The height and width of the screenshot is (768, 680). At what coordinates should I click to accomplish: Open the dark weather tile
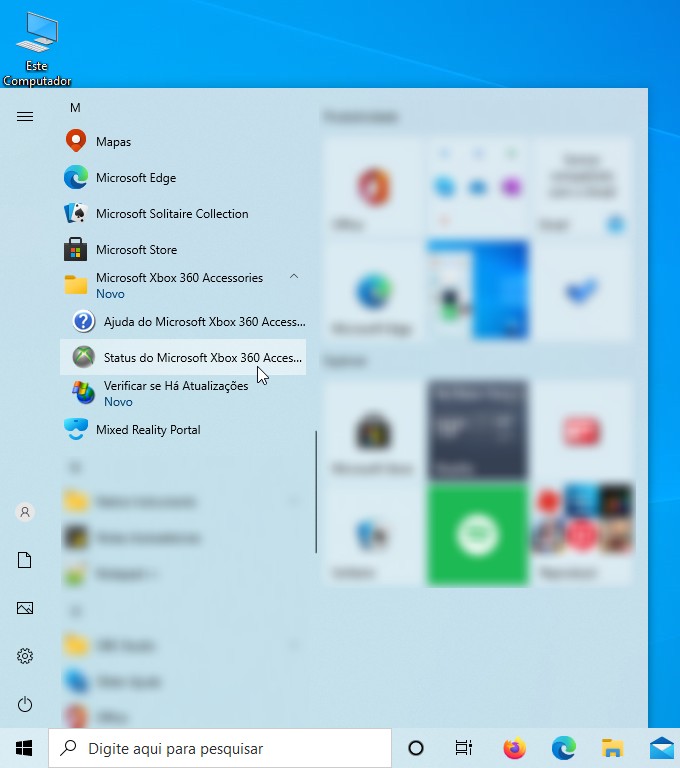point(478,430)
